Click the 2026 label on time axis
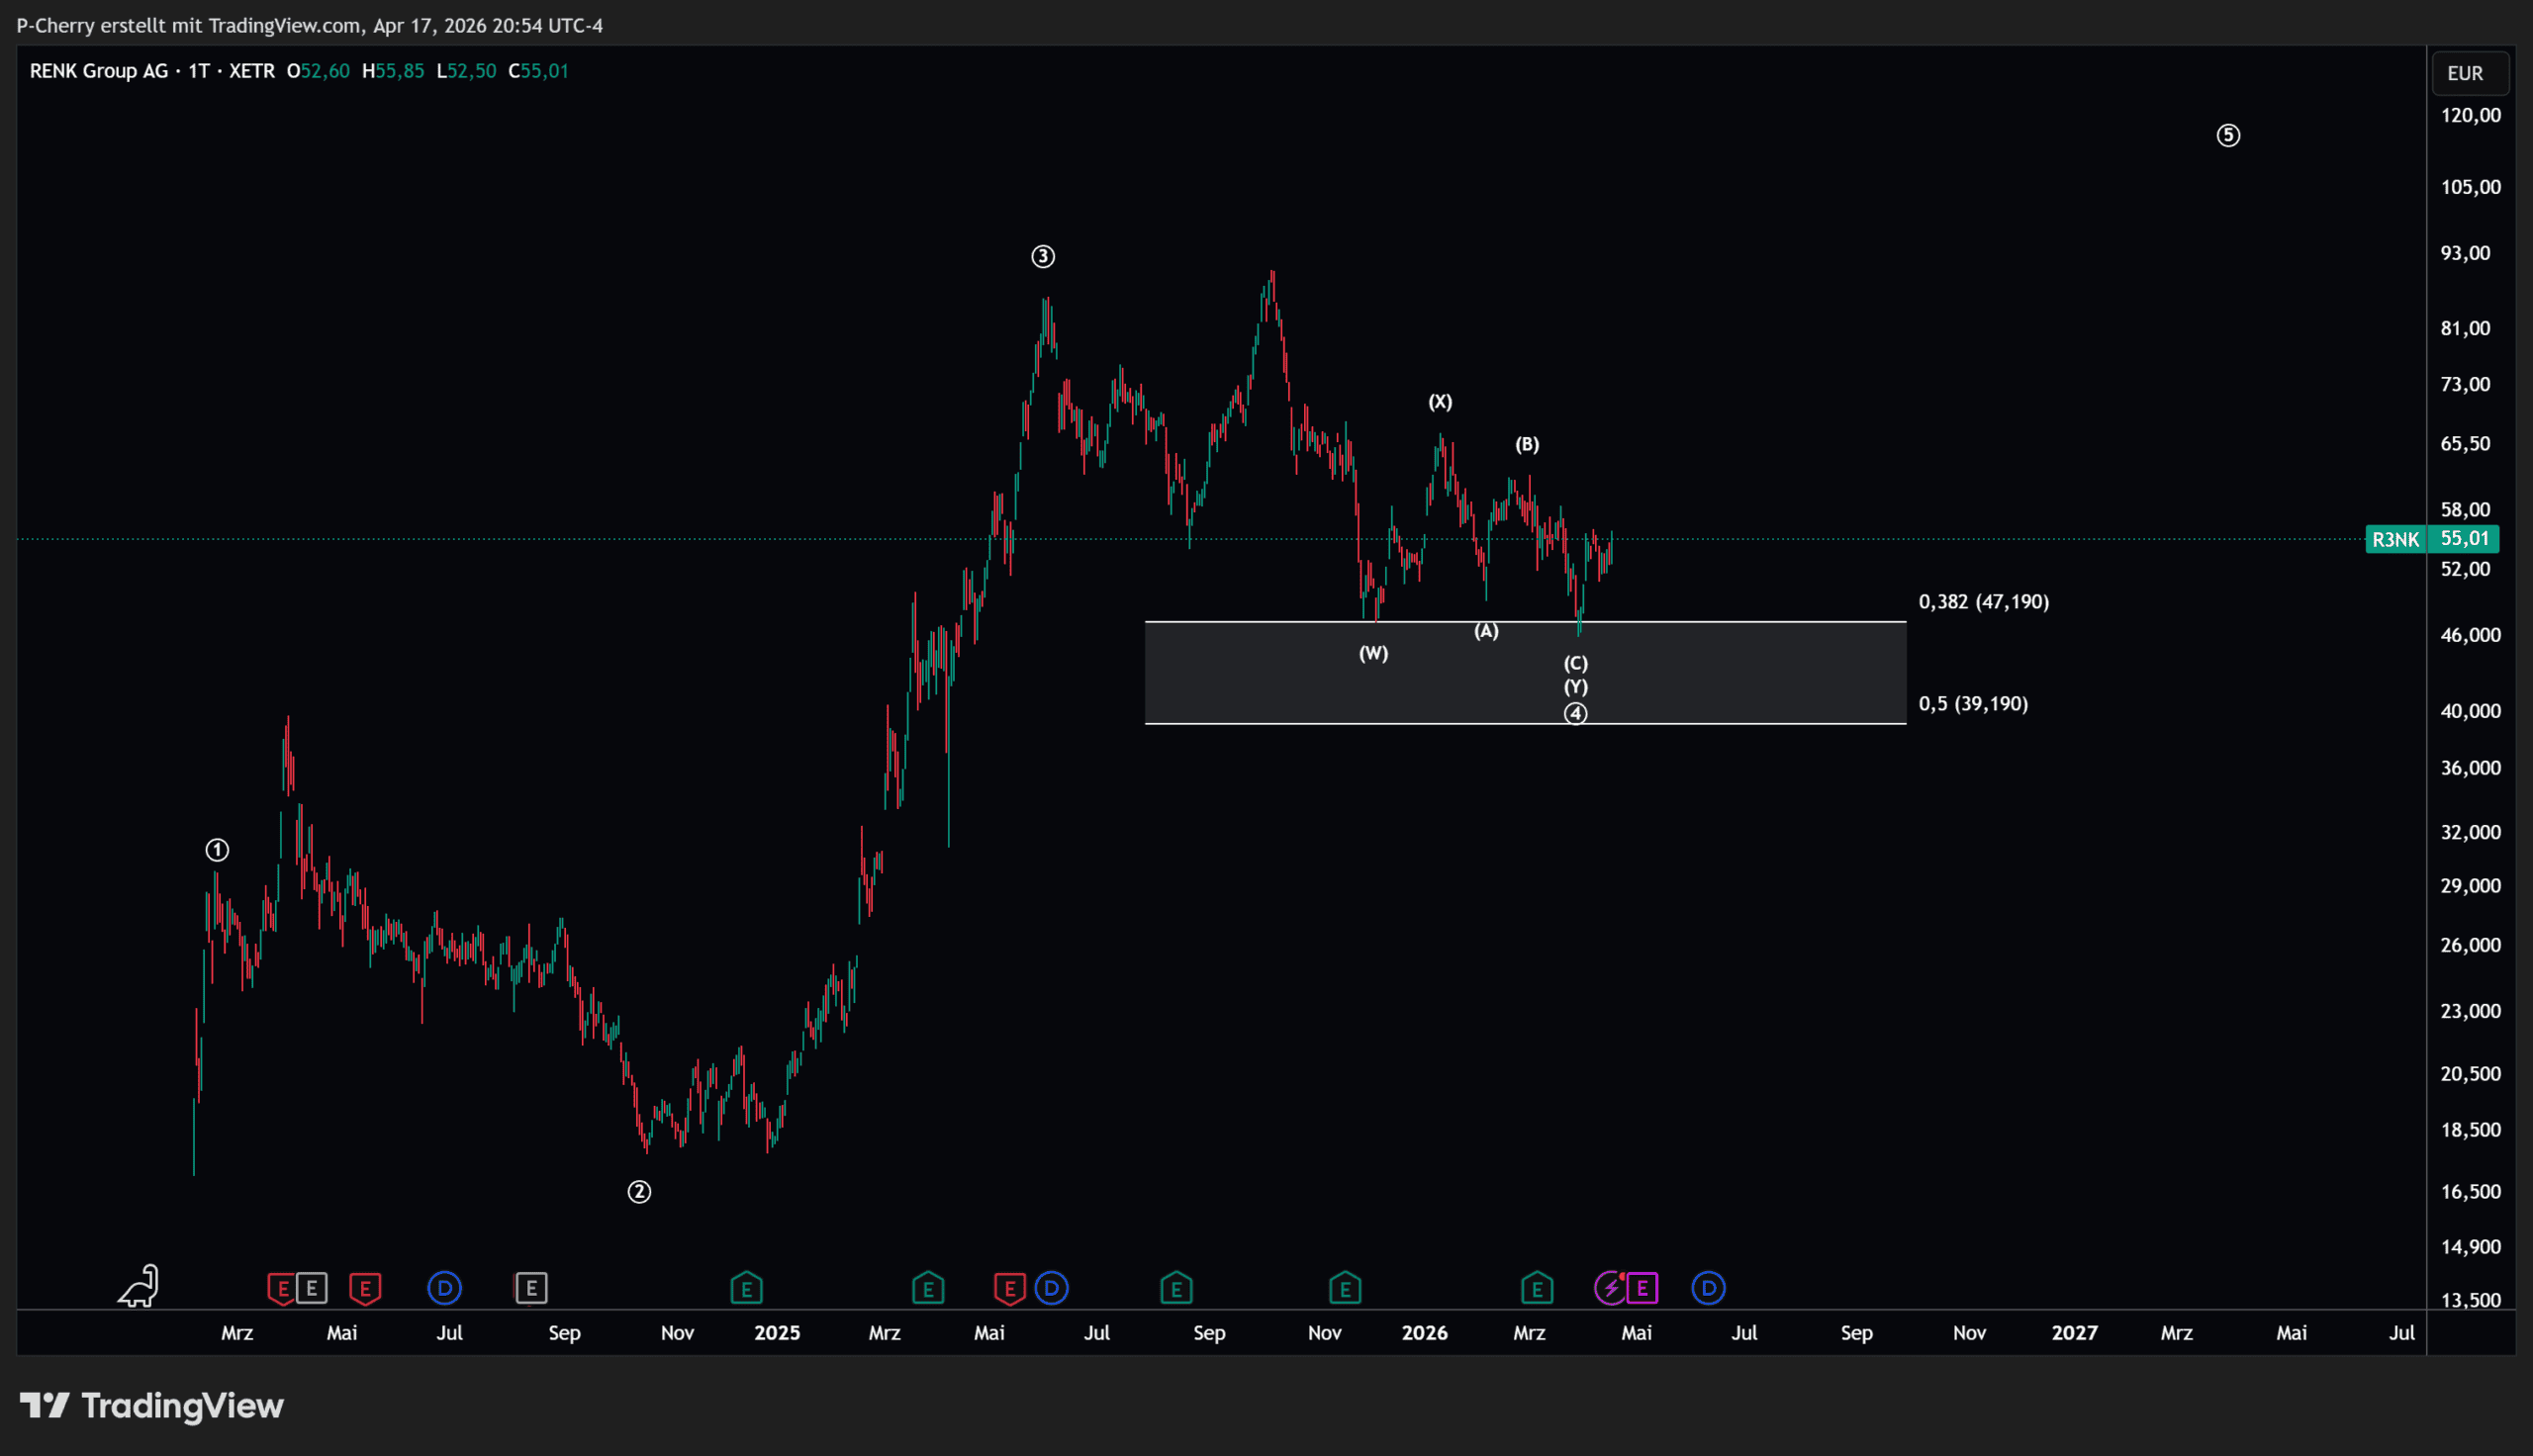The image size is (2533, 1456). [1424, 1333]
